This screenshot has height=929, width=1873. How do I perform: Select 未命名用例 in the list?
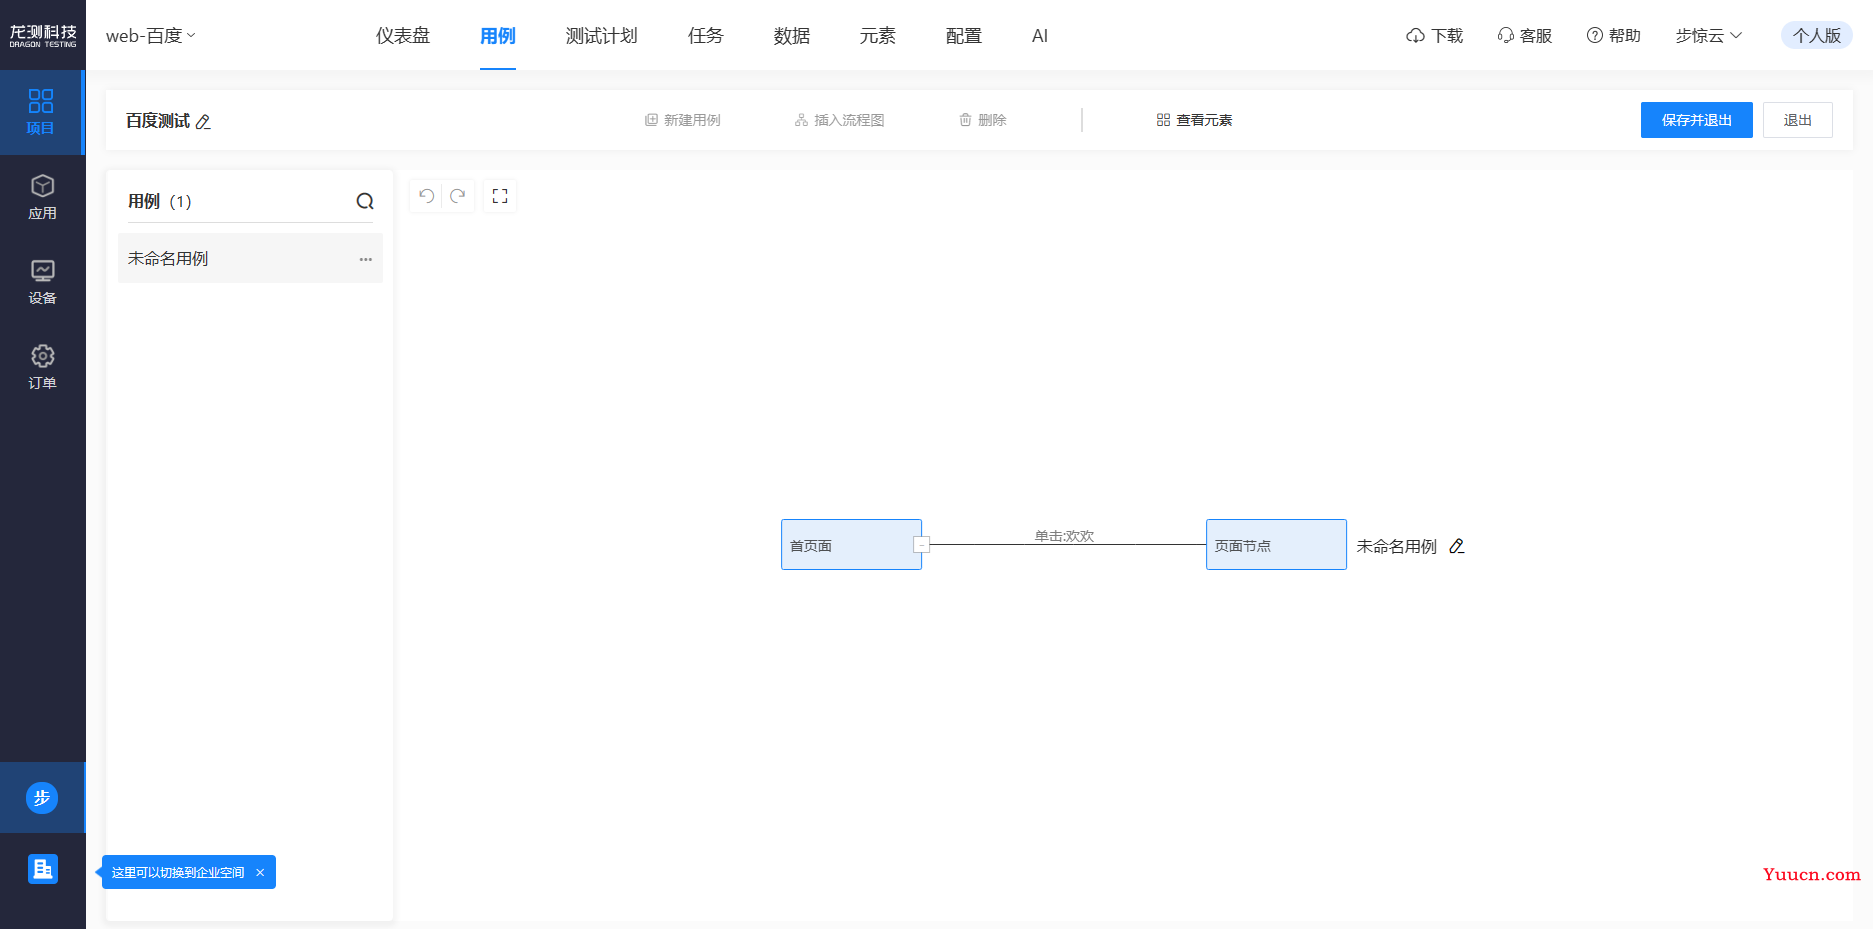pyautogui.click(x=250, y=258)
